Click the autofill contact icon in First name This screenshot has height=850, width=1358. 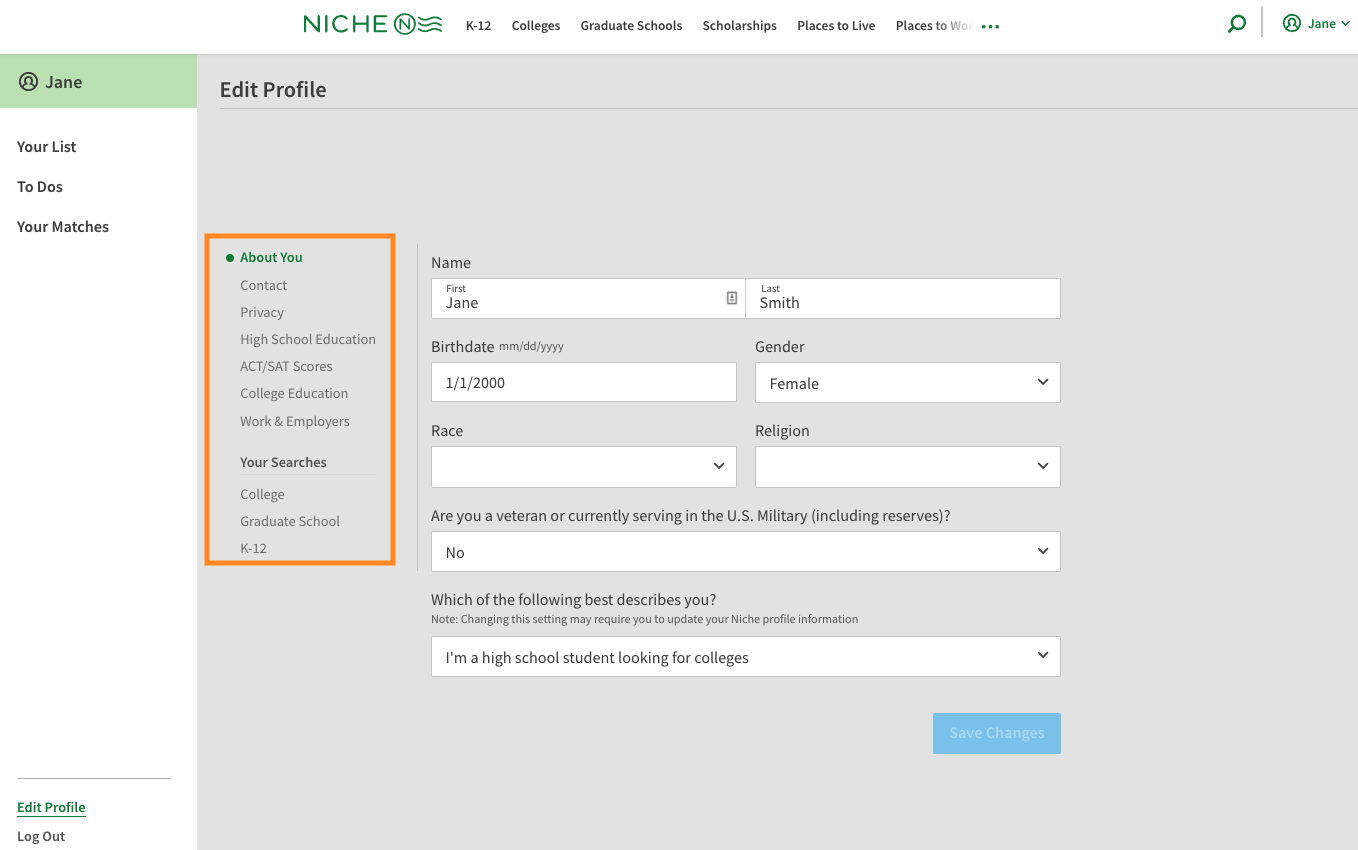(x=731, y=298)
